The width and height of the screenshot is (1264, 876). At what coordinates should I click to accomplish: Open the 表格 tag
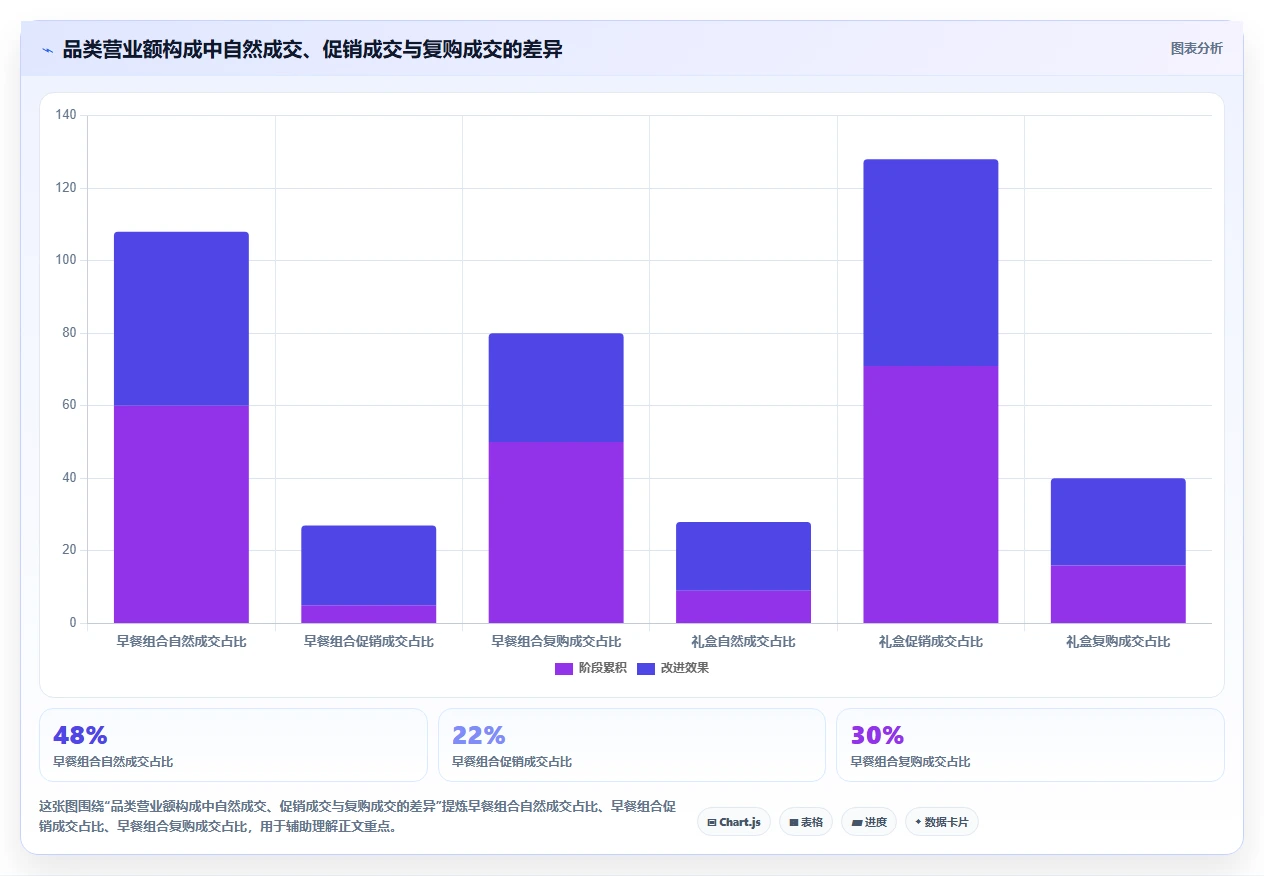(806, 822)
